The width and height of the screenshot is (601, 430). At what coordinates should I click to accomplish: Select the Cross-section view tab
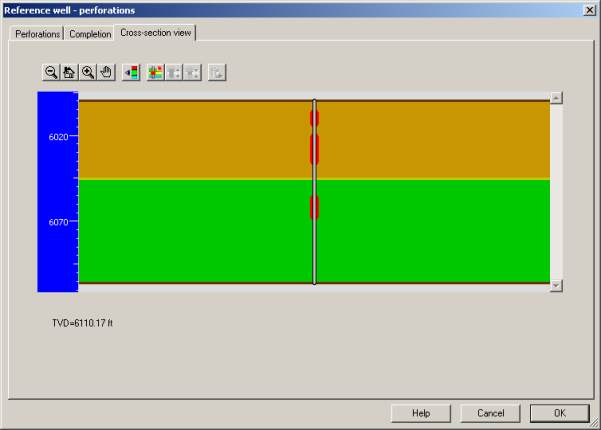(156, 33)
